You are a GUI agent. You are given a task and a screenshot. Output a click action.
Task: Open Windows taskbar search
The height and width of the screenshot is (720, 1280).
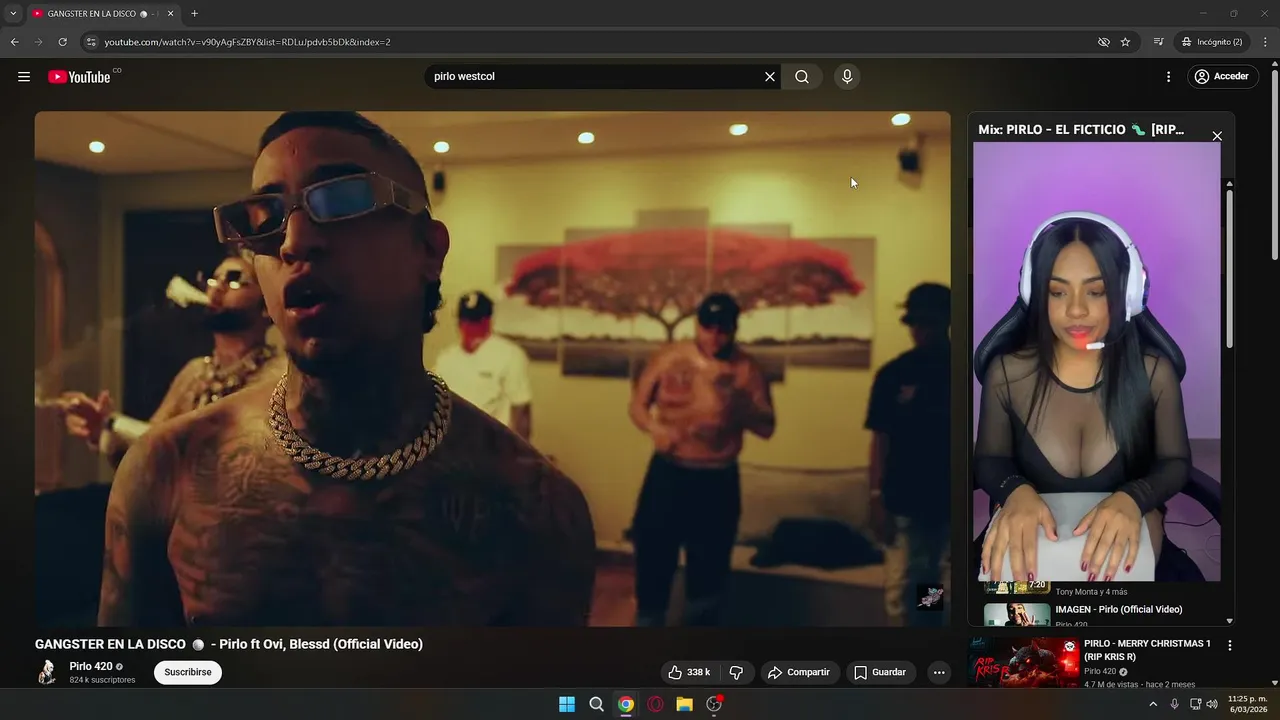click(x=596, y=704)
